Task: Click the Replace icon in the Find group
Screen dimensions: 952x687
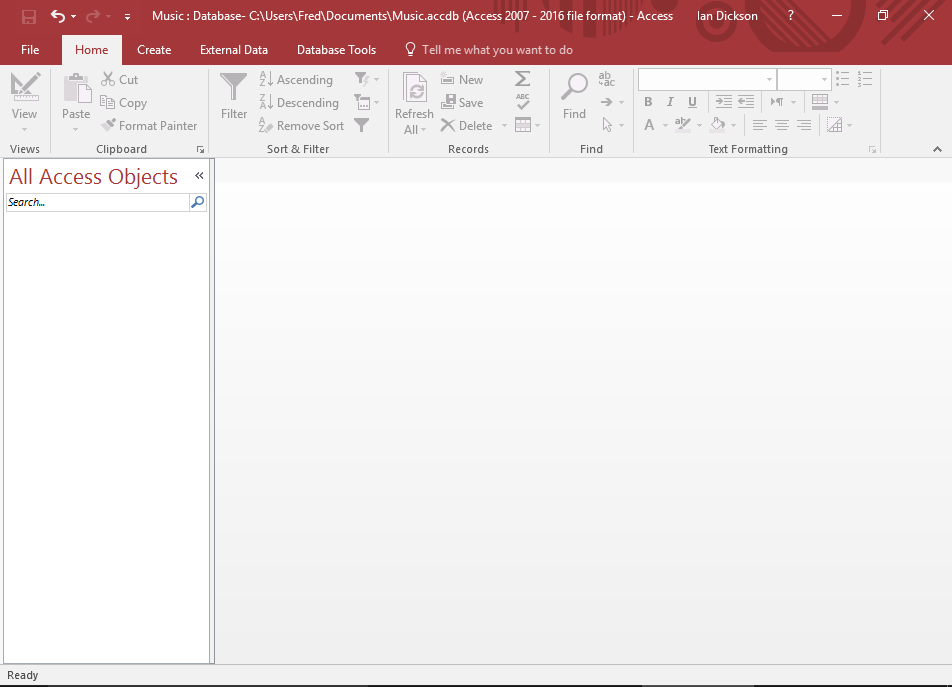Action: [x=607, y=79]
